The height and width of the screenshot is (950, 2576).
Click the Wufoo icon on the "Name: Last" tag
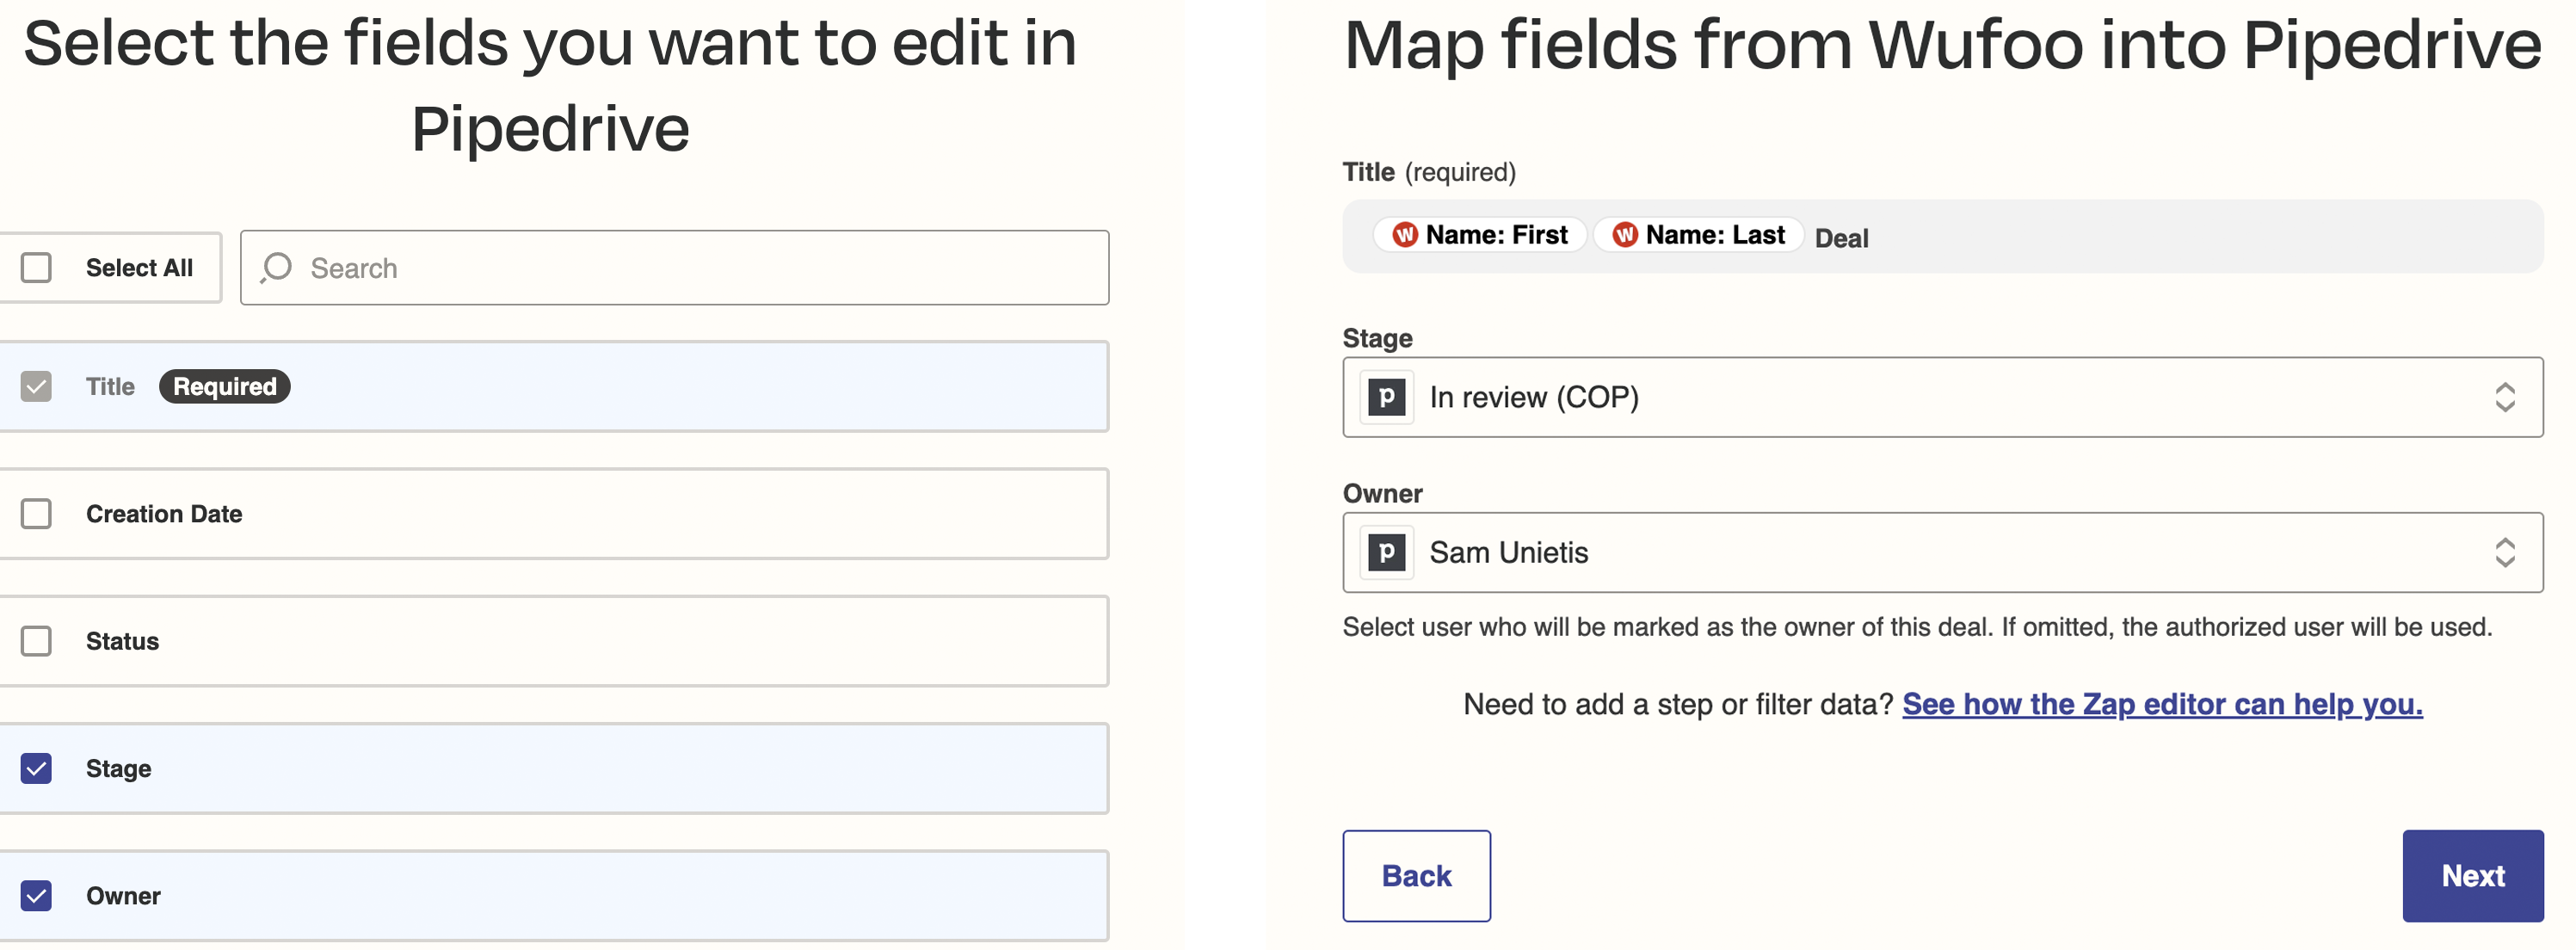[x=1625, y=235]
